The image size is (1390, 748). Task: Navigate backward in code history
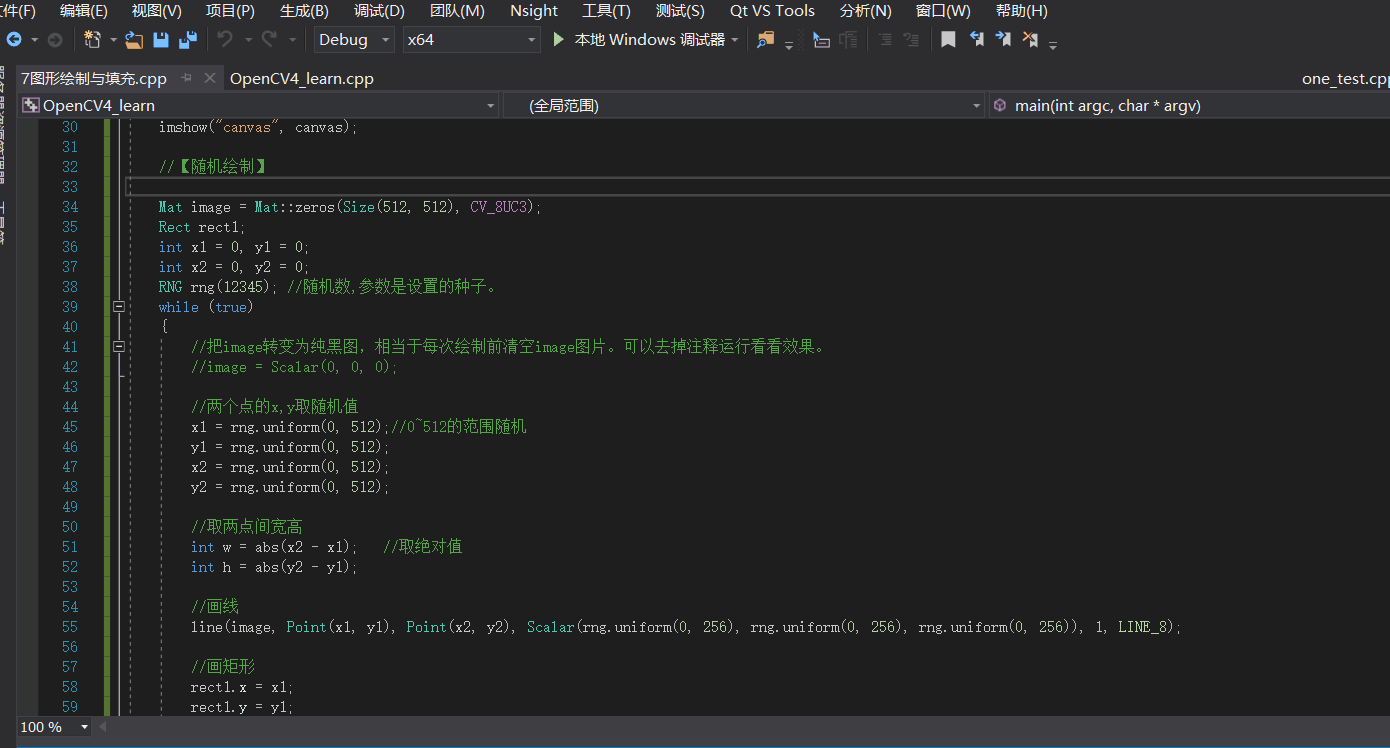pyautogui.click(x=14, y=39)
